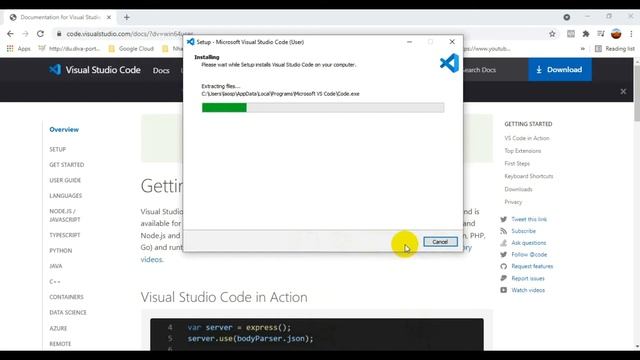The image size is (640, 360).
Task: Open the browser extensions puzzle icon
Action: [586, 34]
